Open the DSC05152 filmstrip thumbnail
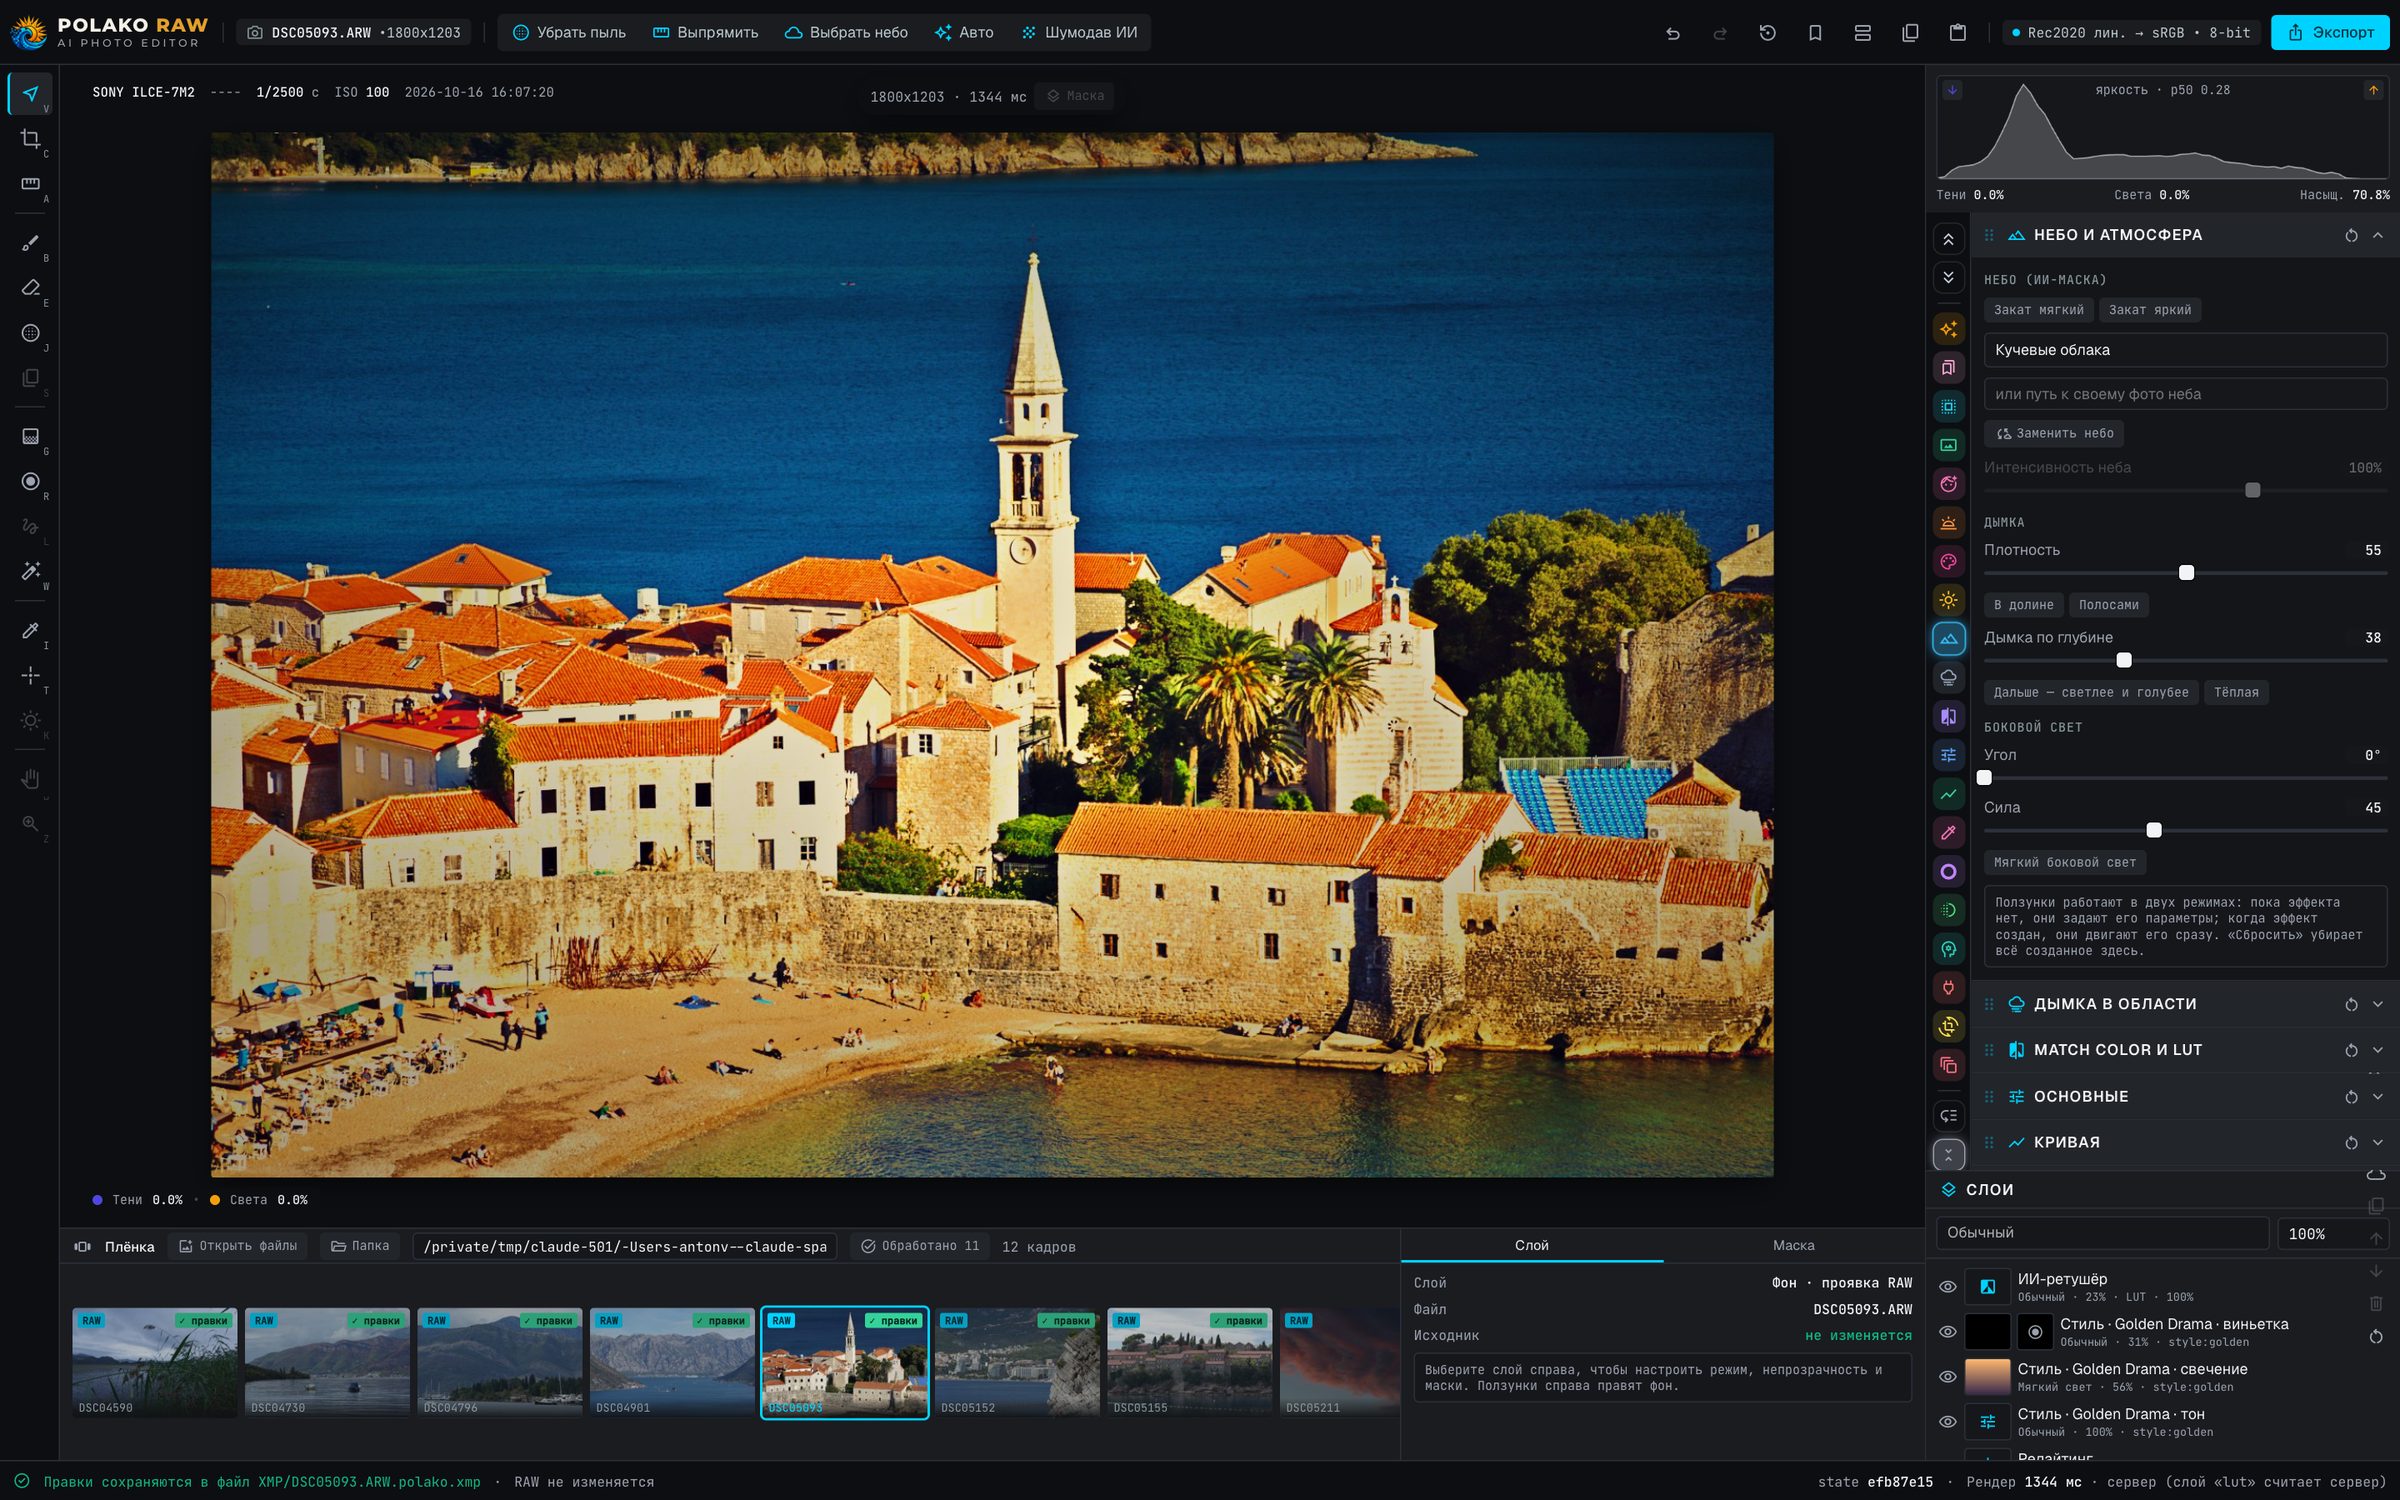Viewport: 2400px width, 1500px height. [1017, 1362]
